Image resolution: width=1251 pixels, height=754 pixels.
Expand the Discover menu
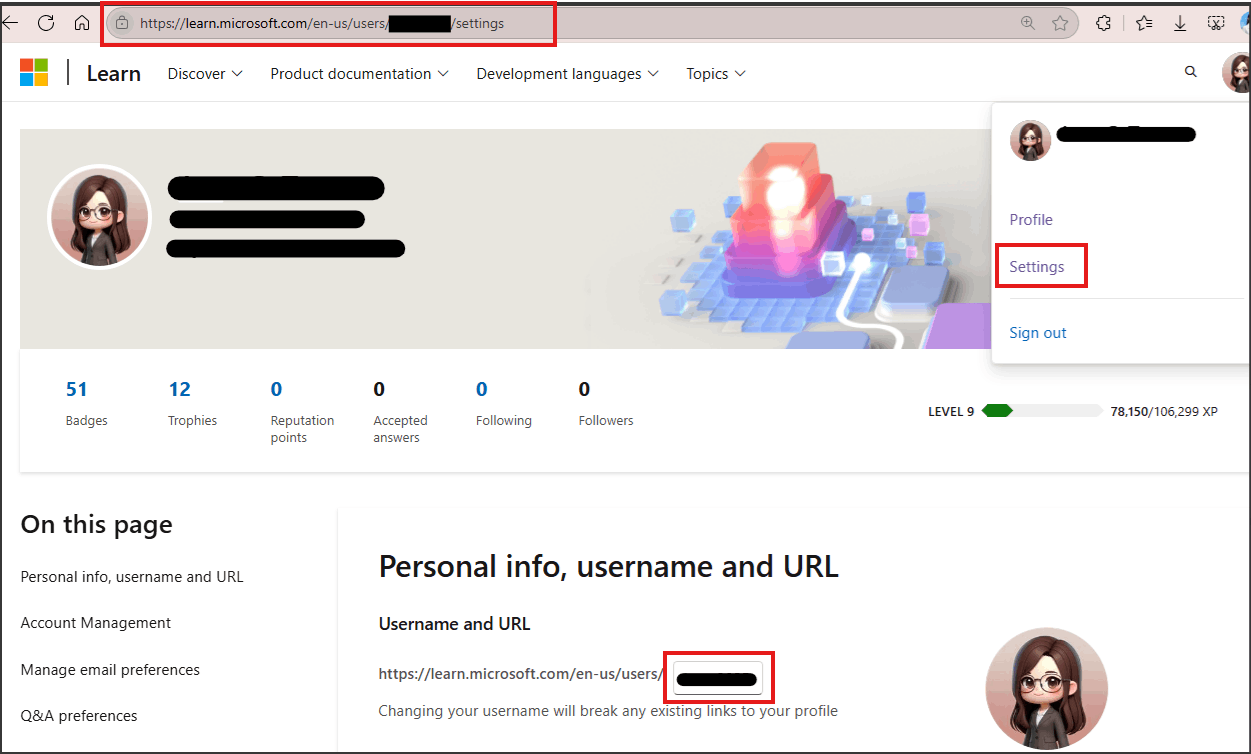(205, 73)
